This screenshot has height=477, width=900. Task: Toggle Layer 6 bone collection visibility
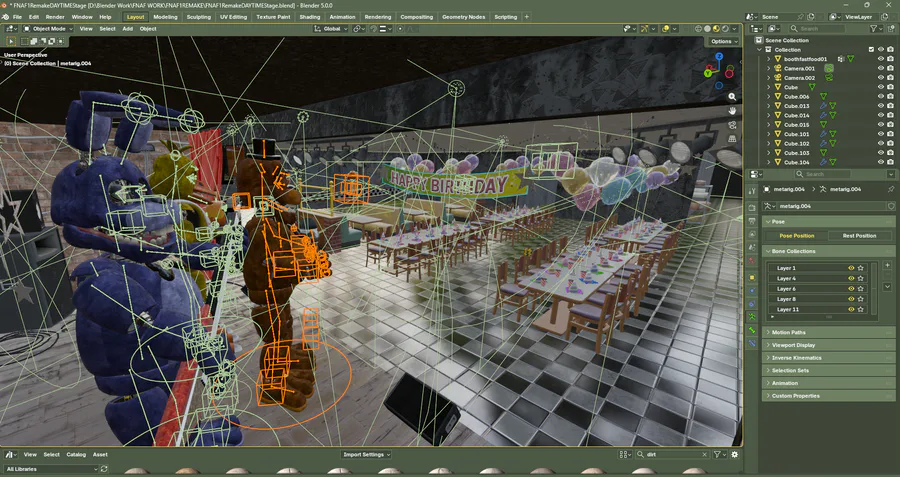tap(851, 289)
